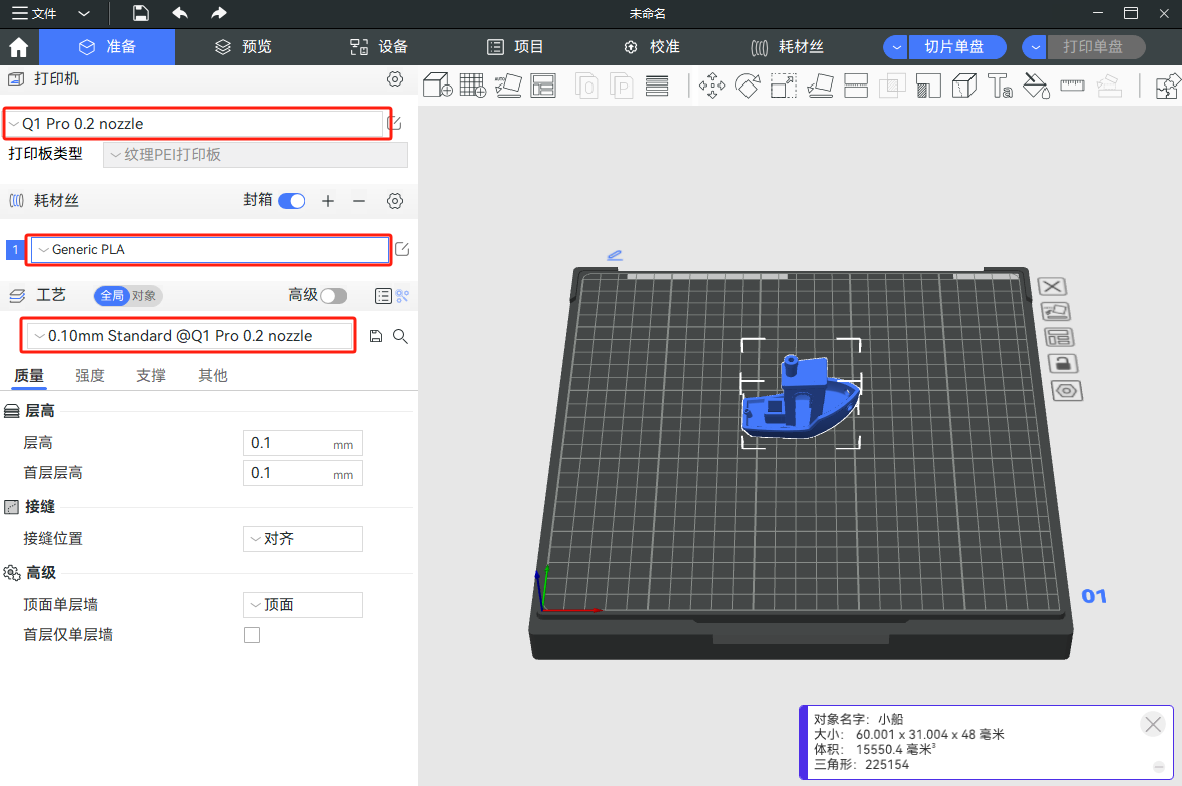Open the Q1 Pro 0.2 nozzle printer dropdown
The image size is (1182, 786).
[196, 124]
